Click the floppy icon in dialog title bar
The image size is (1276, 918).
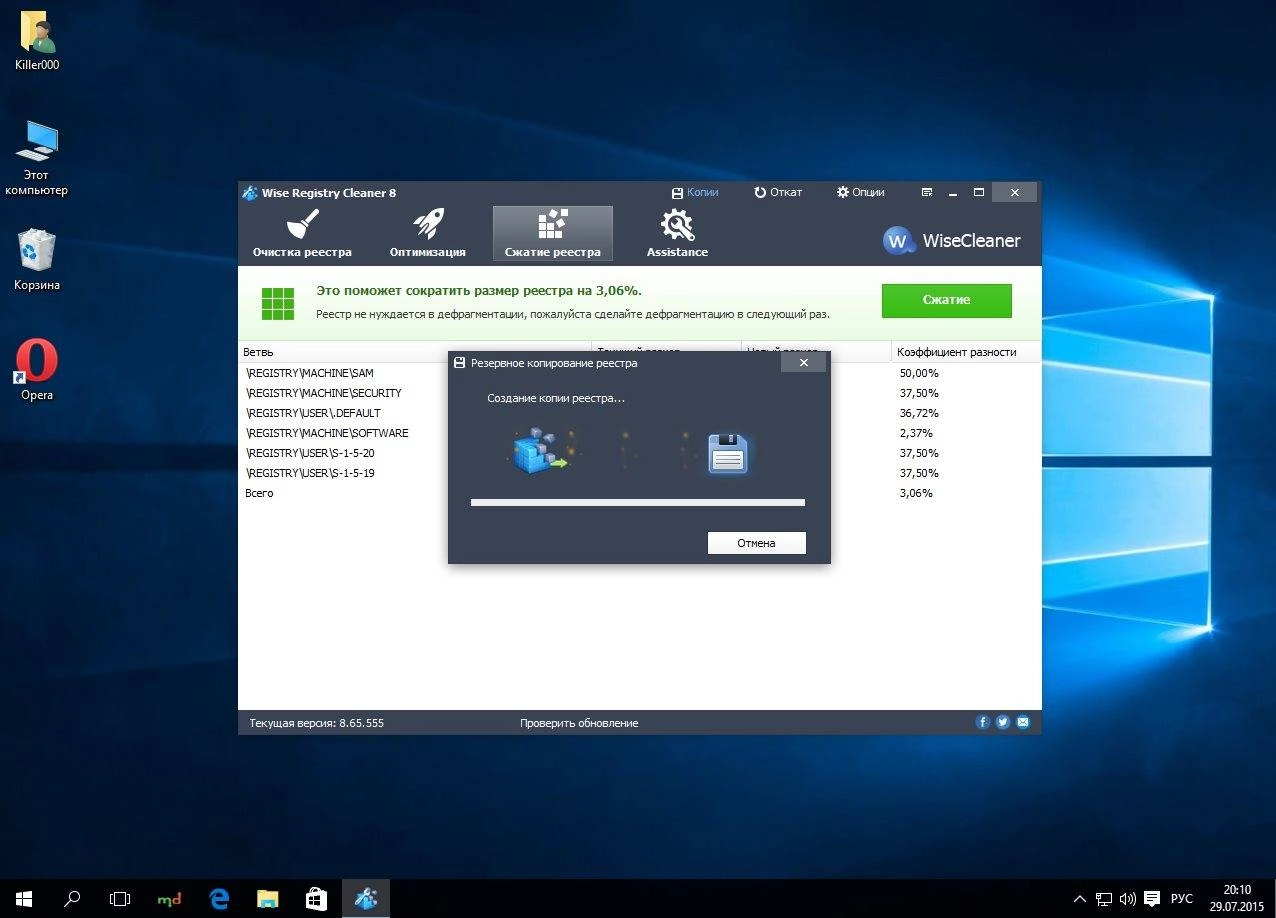459,363
